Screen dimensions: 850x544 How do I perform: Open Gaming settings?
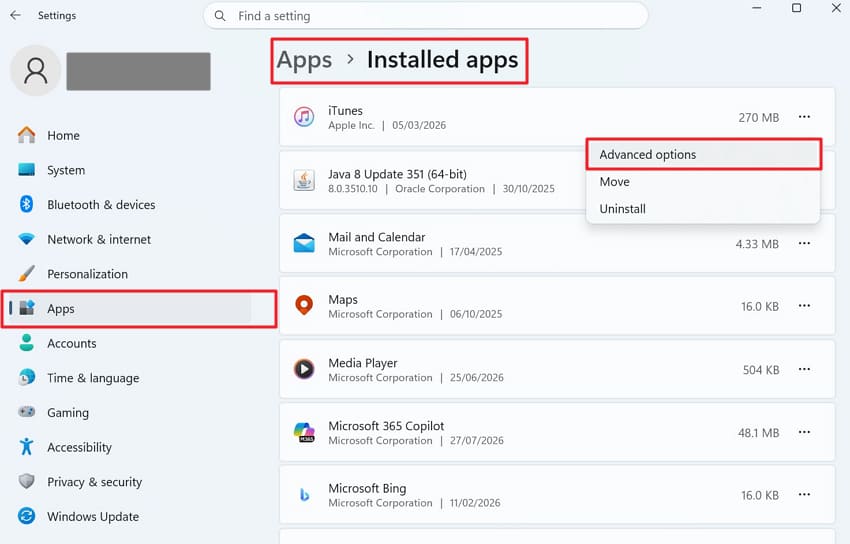68,413
